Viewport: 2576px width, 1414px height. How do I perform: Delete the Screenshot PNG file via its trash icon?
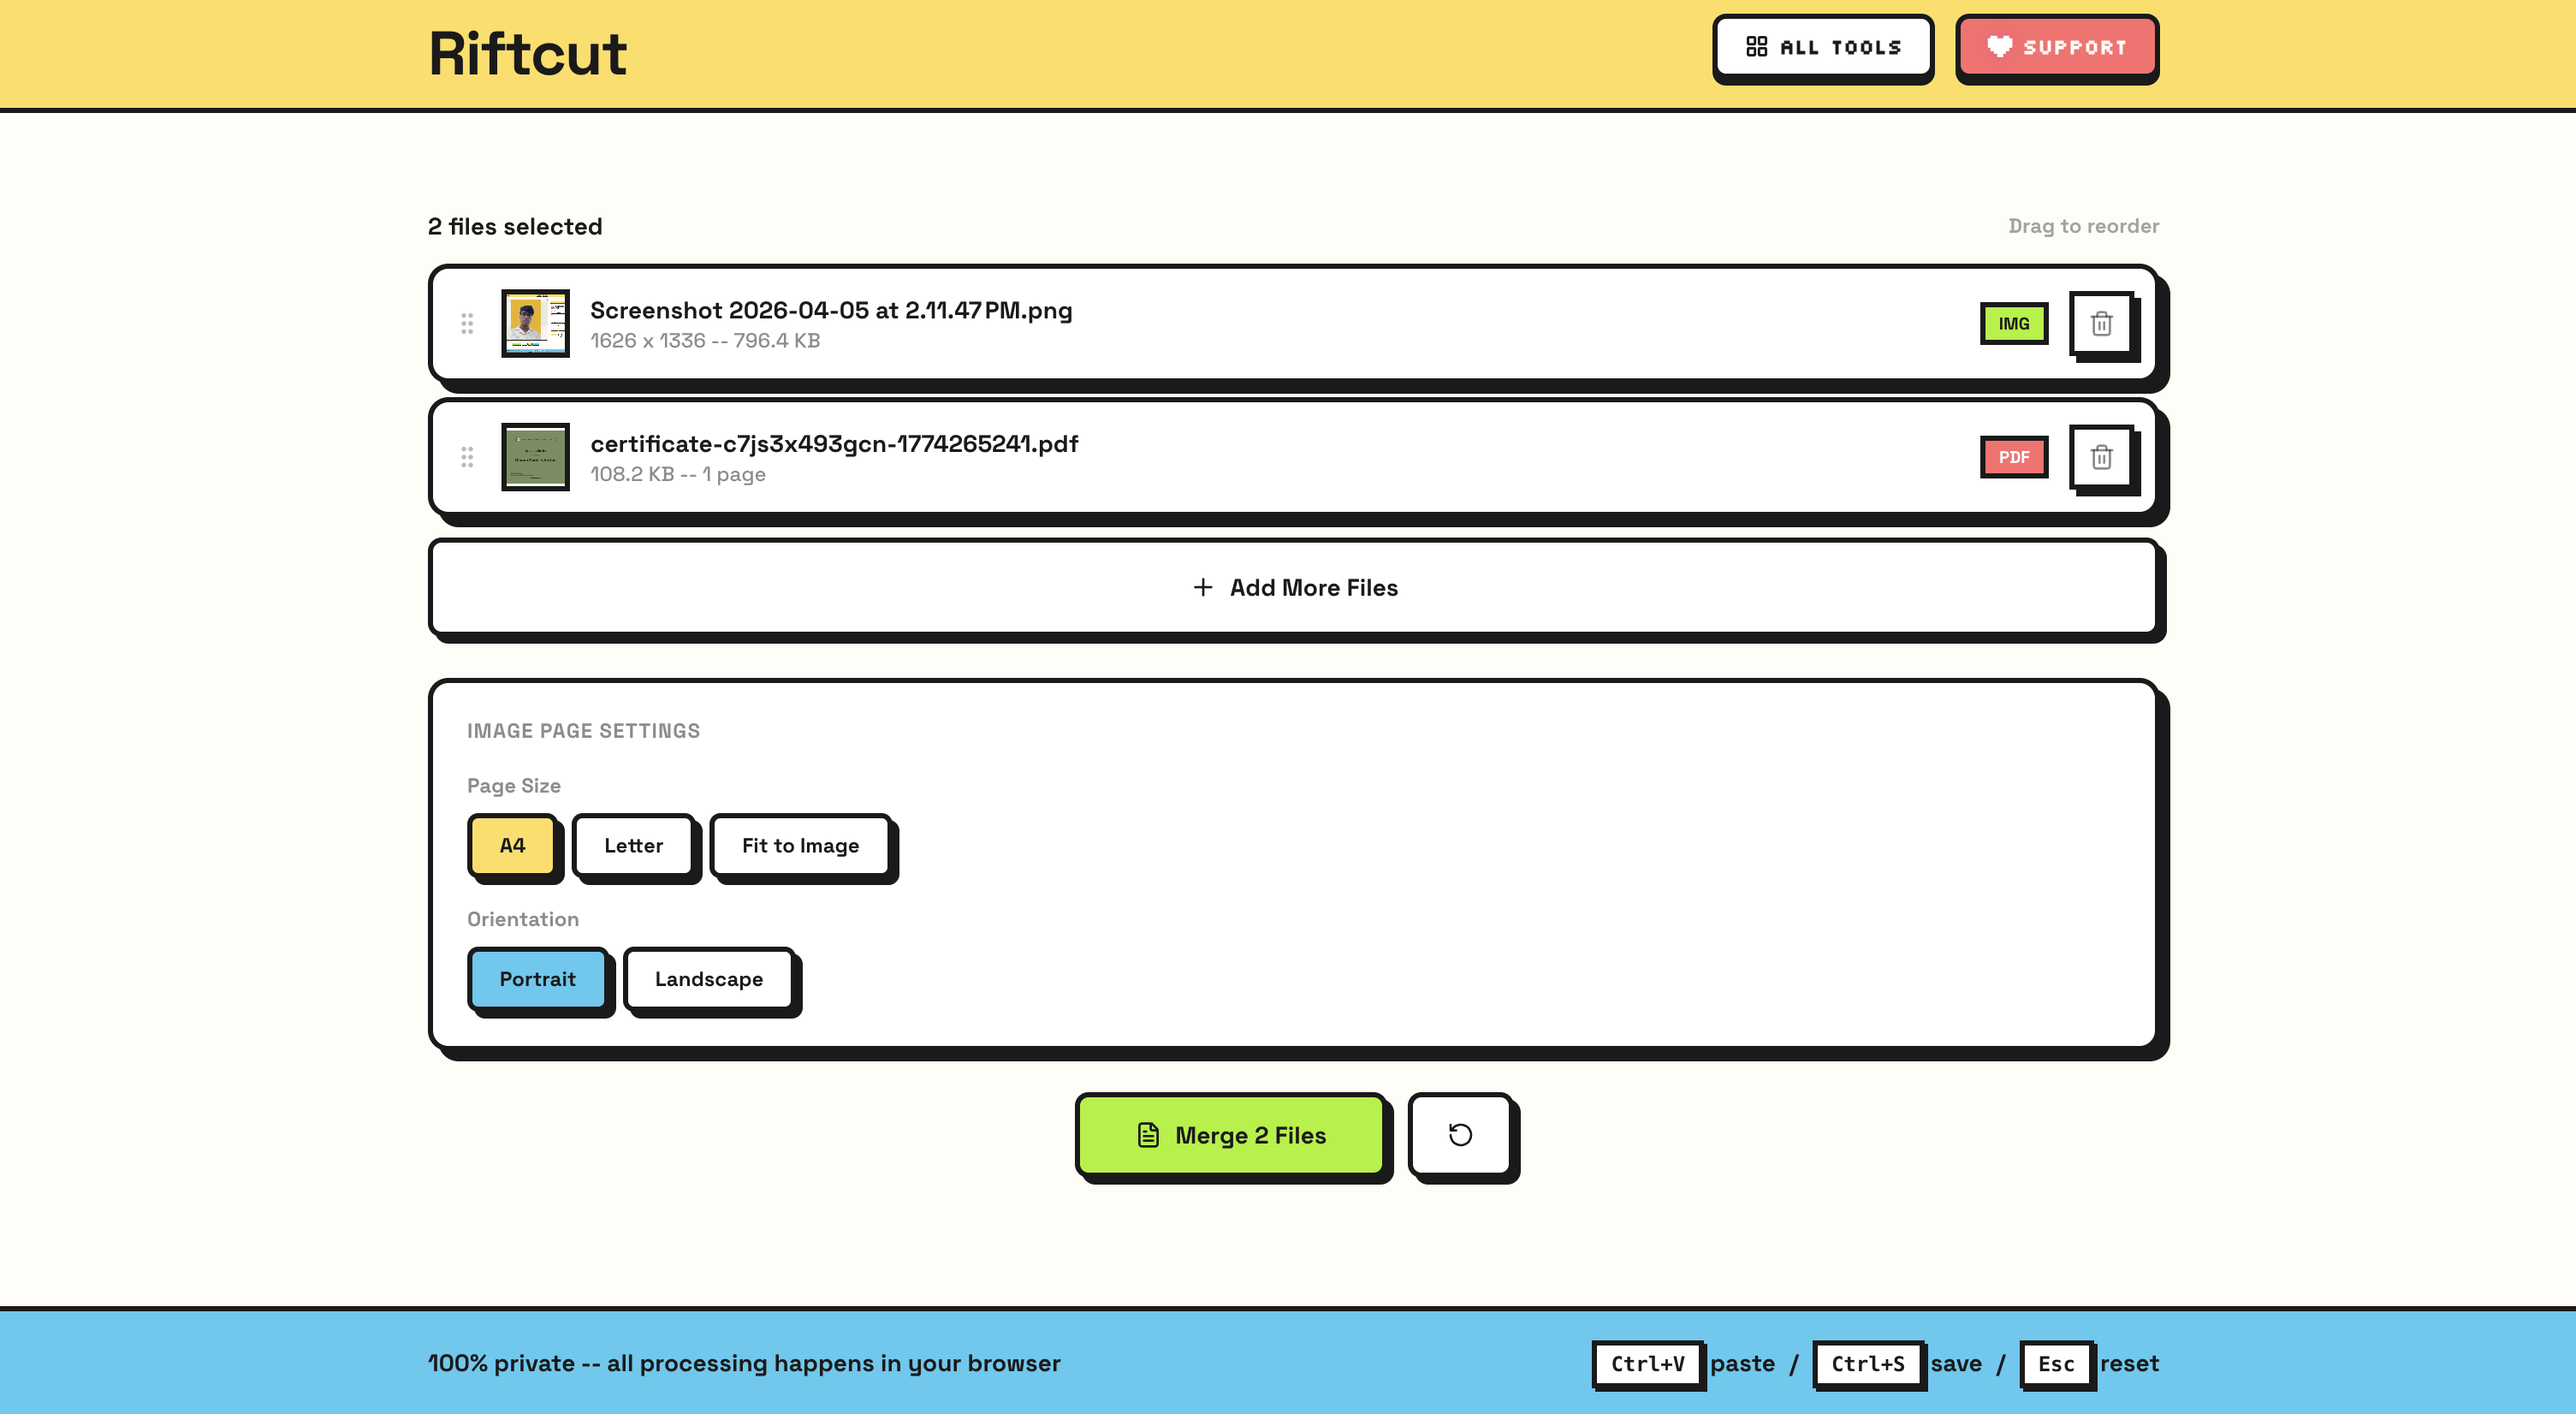(x=2101, y=324)
